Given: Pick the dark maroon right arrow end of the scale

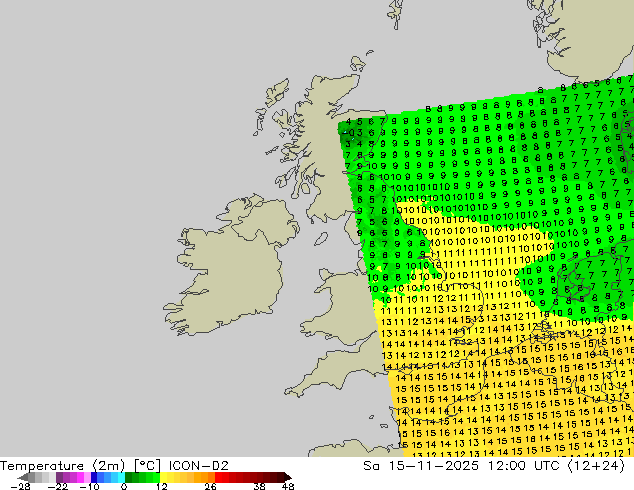Looking at the screenshot, I should point(288,477).
